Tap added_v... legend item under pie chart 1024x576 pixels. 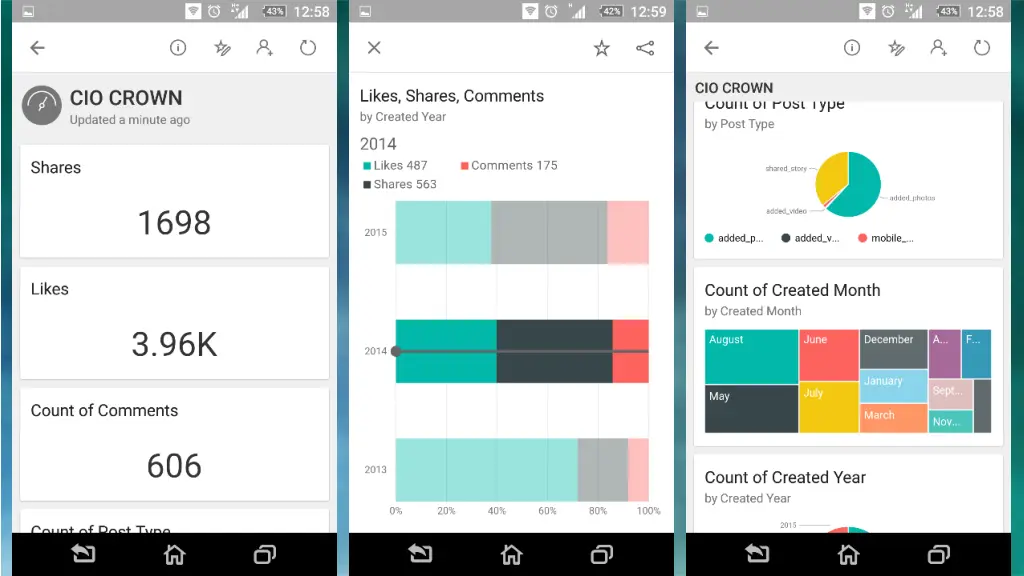coord(810,238)
